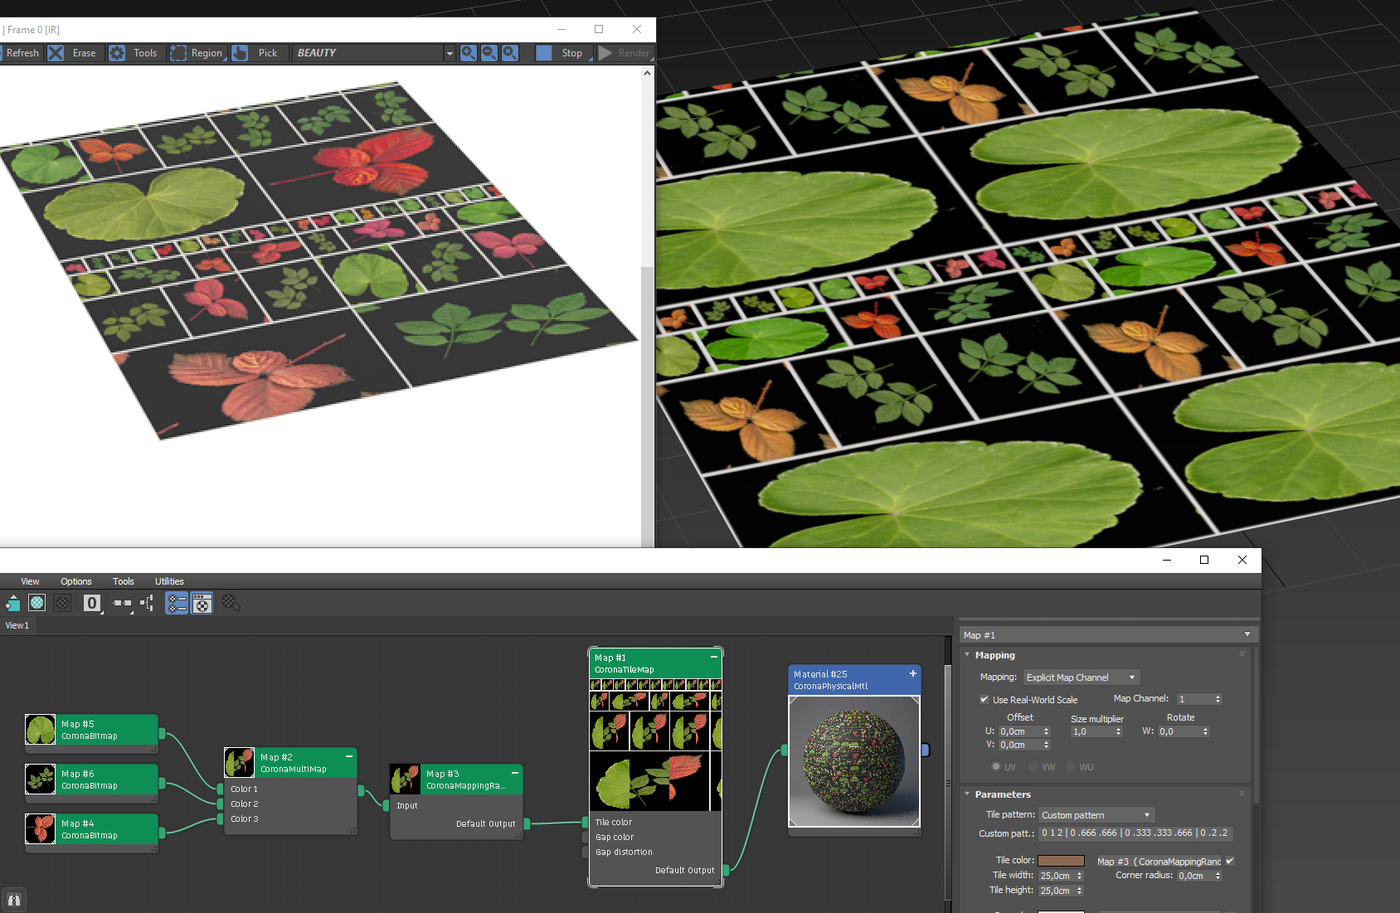1400x913 pixels.
Task: Click the Material #25 sphere preview
Action: (x=854, y=761)
